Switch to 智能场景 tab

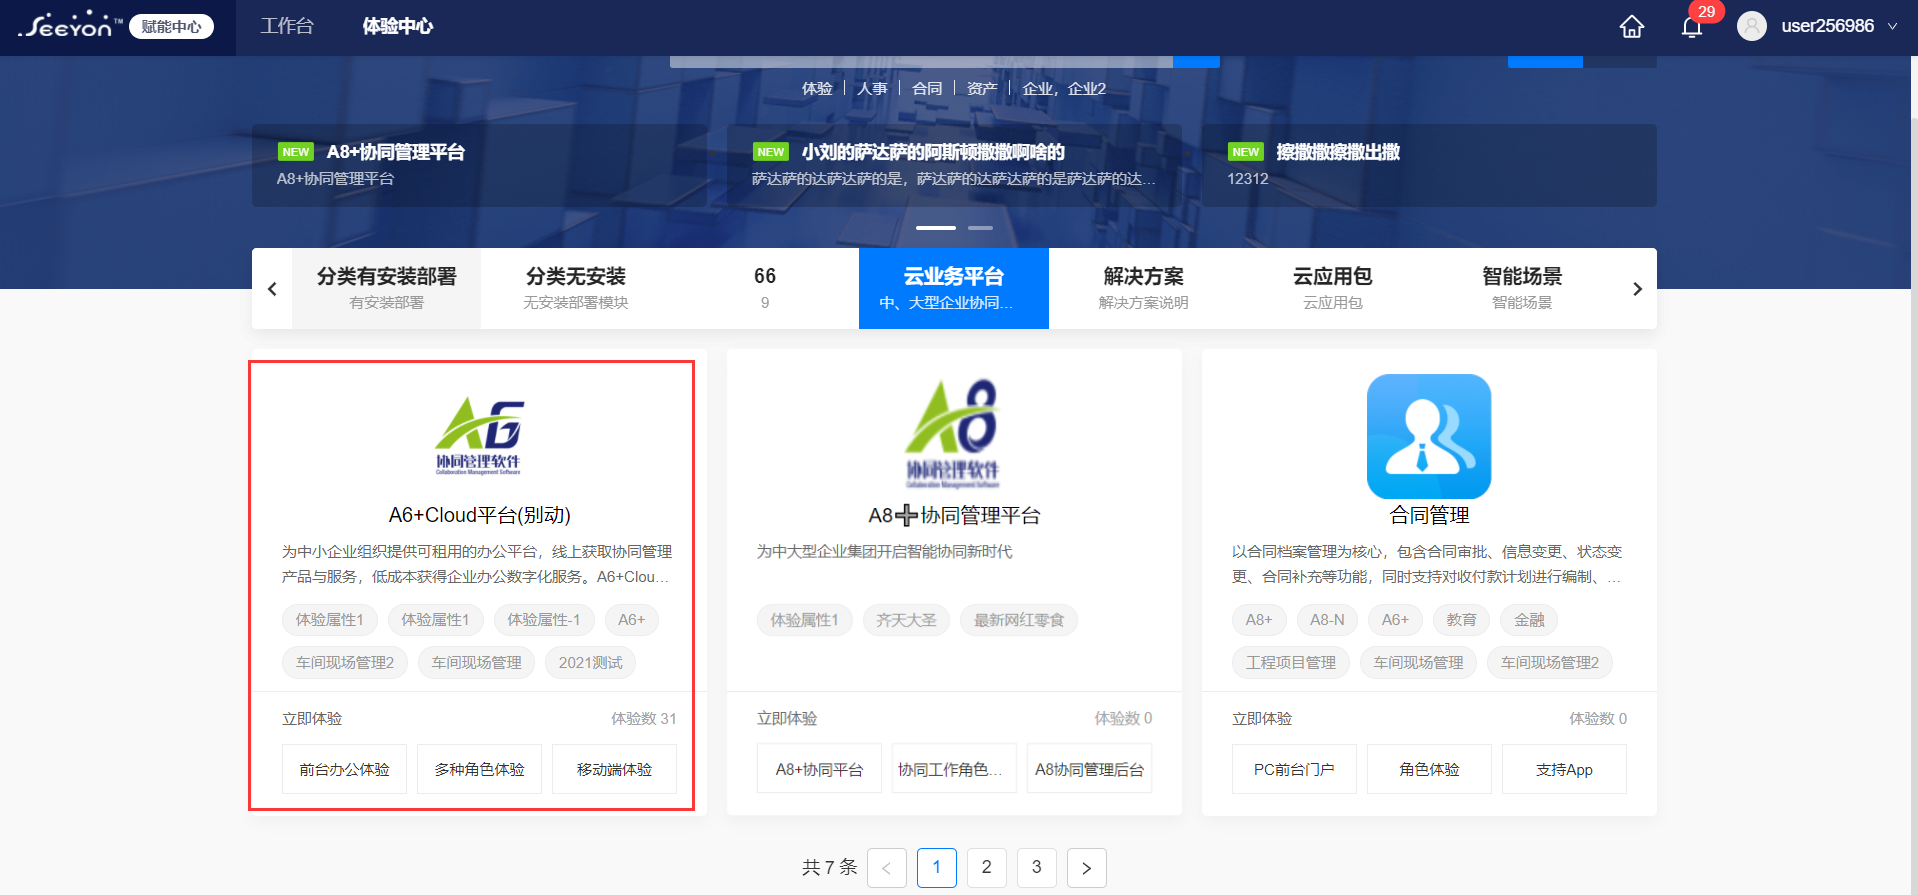(x=1522, y=288)
